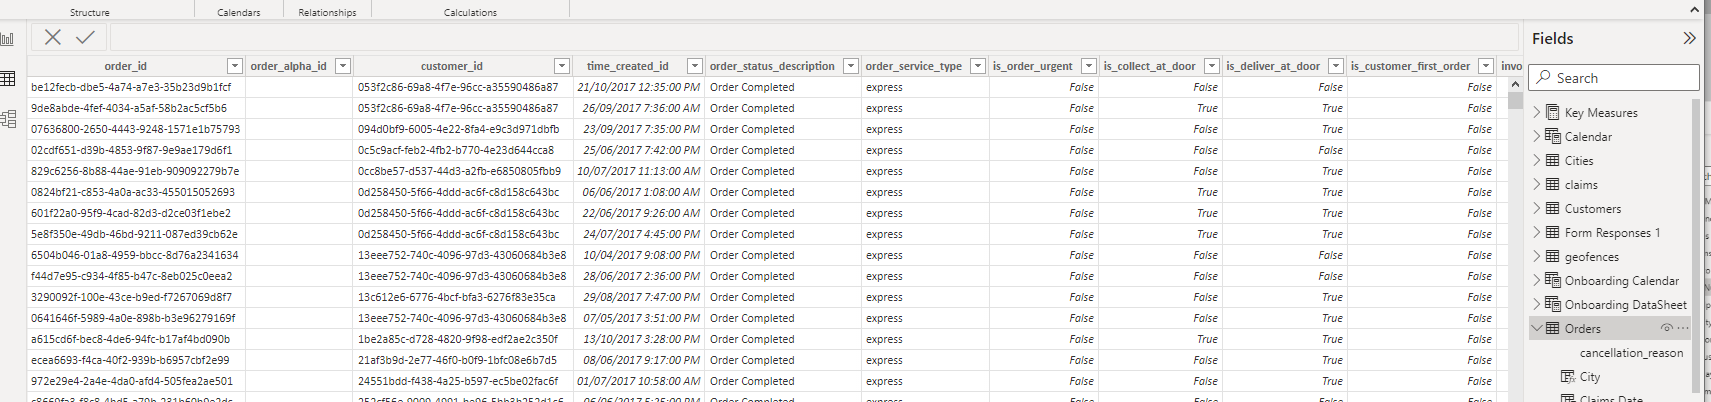Collapse the Orders table chevron

pos(1537,328)
